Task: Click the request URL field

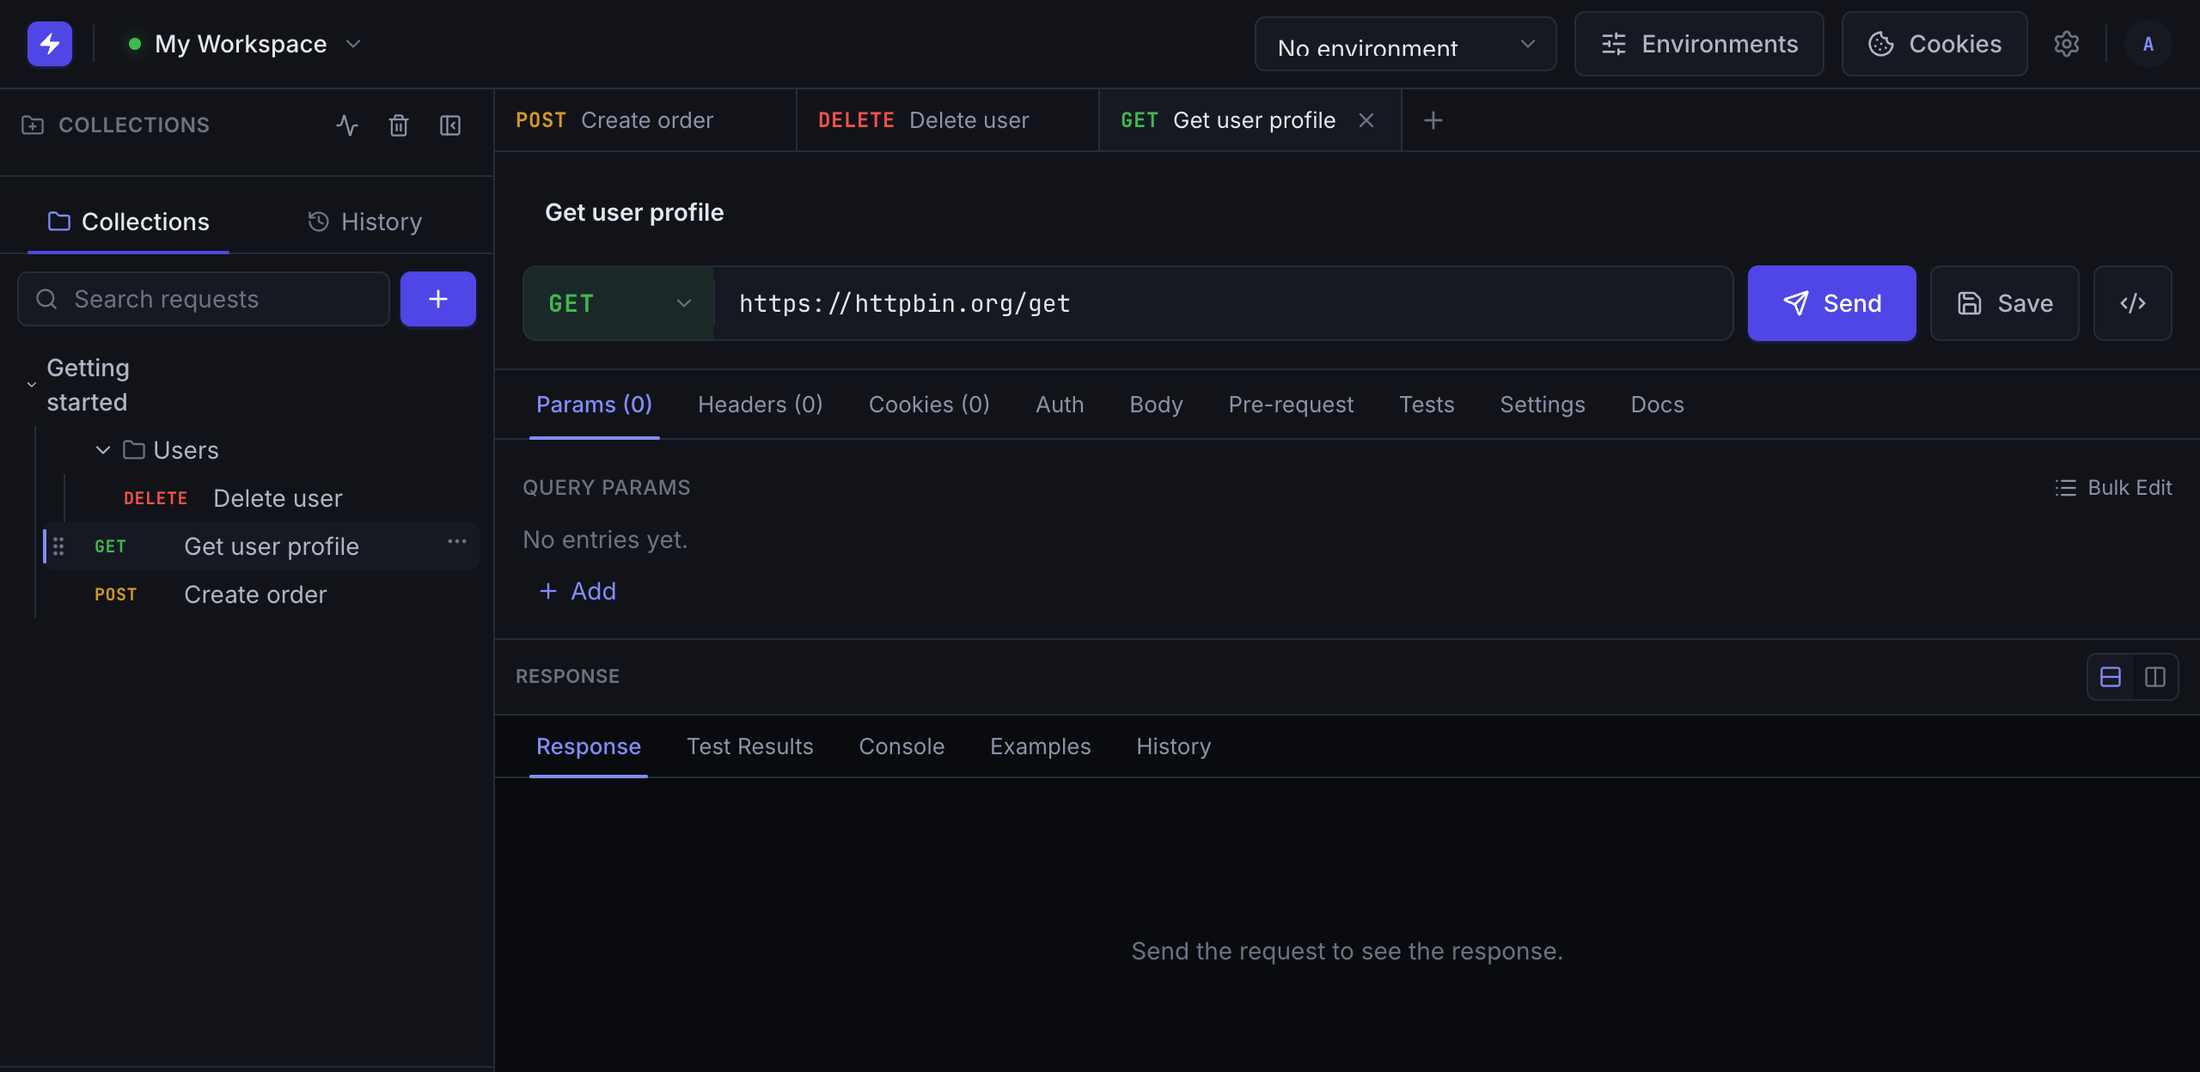Action: coord(1223,303)
